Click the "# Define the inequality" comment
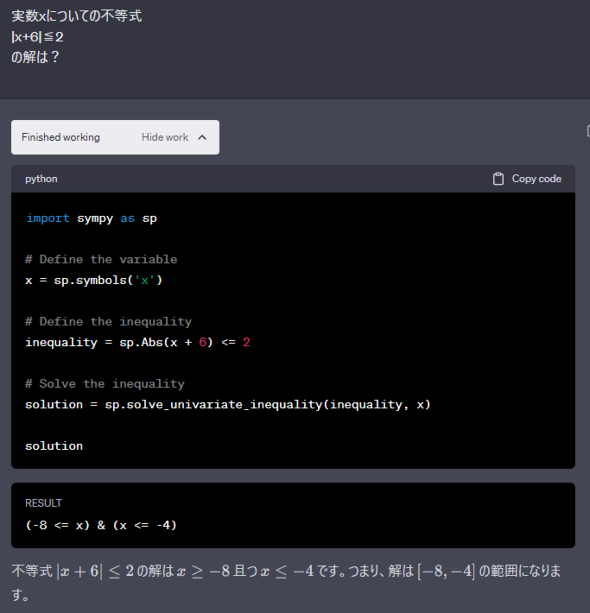 109,321
